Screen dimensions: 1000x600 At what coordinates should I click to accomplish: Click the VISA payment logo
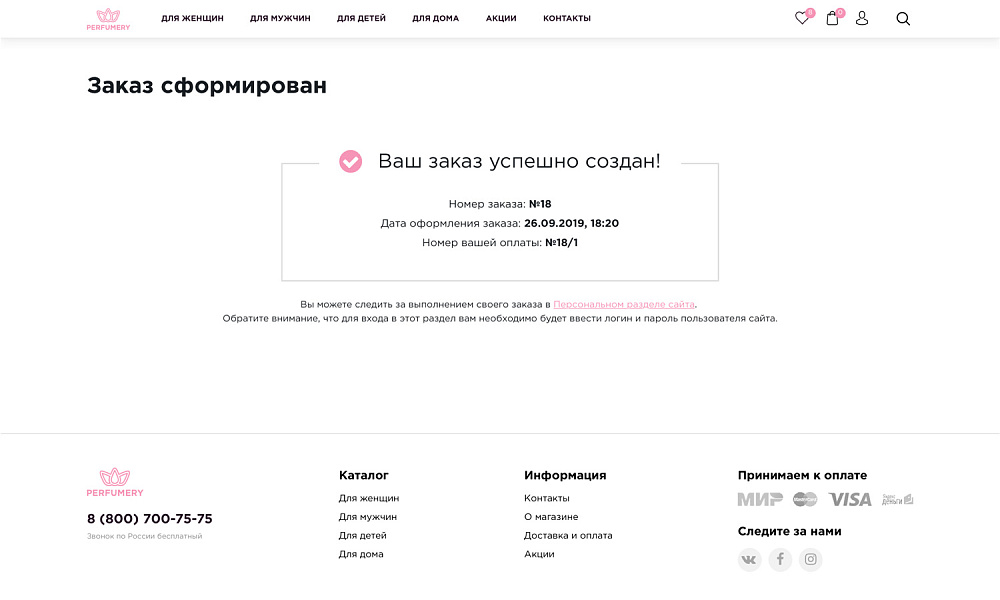(x=850, y=499)
